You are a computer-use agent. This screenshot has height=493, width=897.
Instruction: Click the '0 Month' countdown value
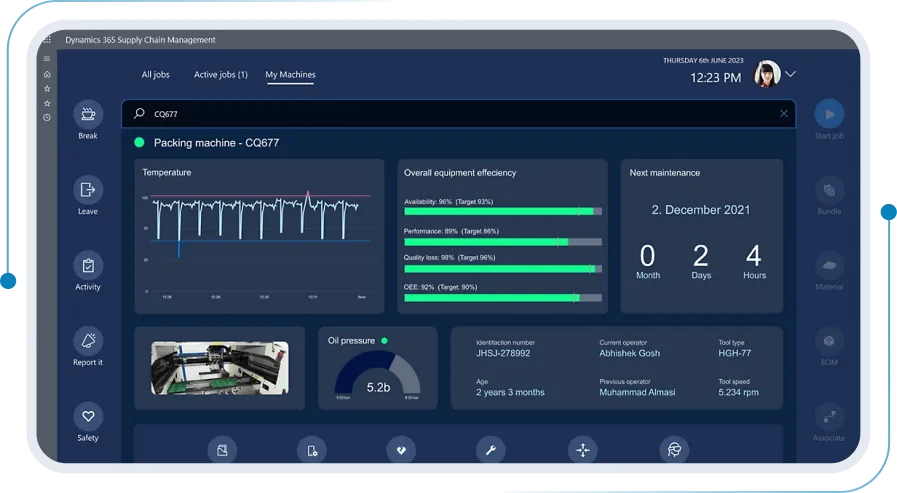[x=648, y=261]
